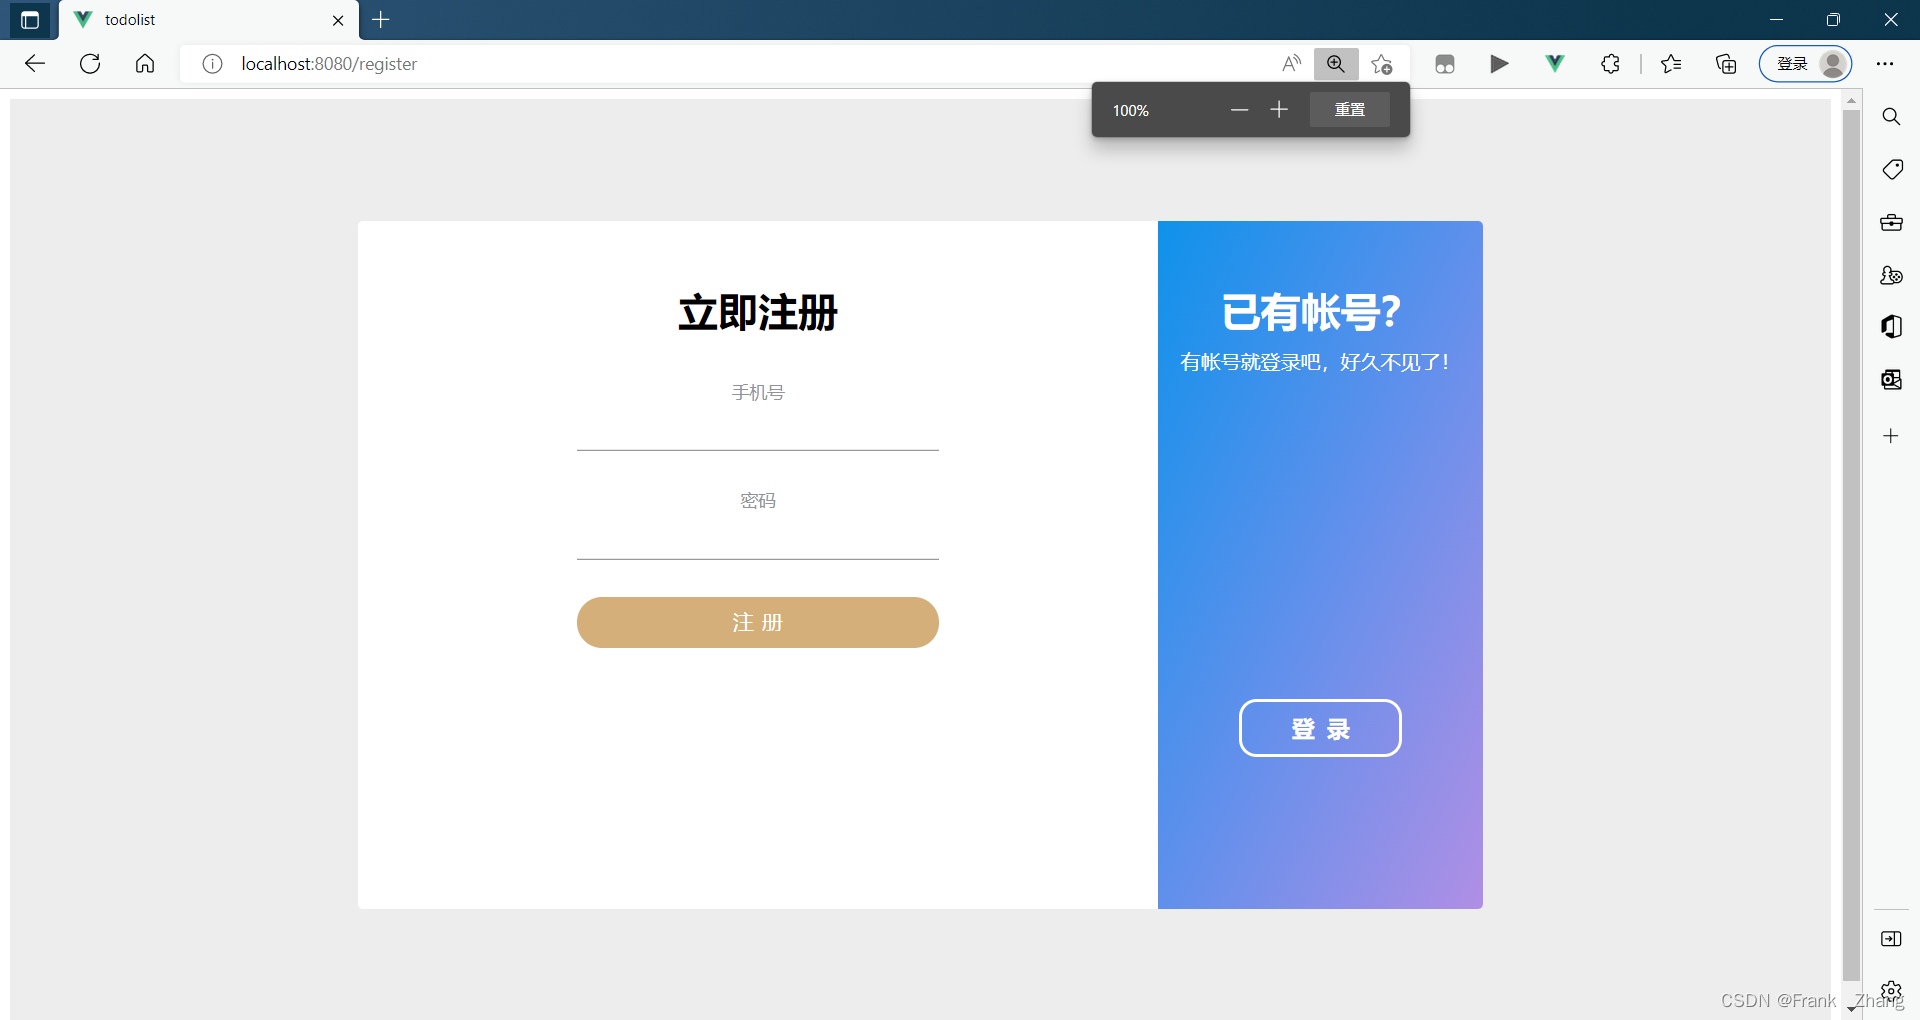Open the split screen toolbar icon
This screenshot has width=1920, height=1020.
tap(1445, 63)
